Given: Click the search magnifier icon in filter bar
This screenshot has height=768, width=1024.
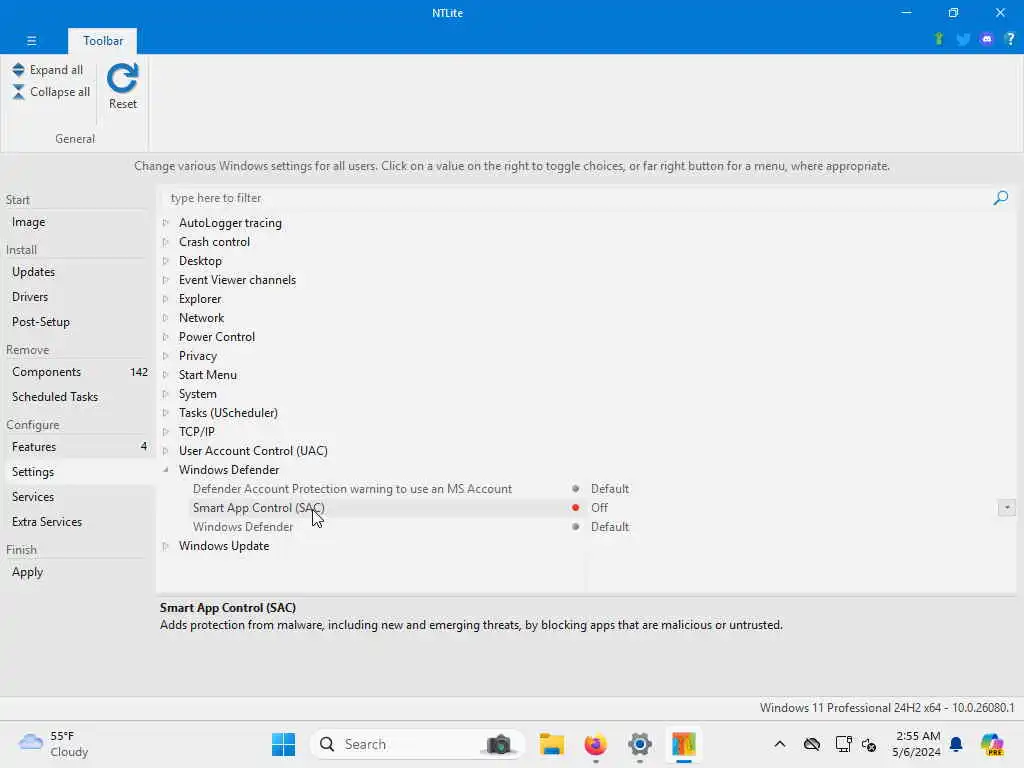Looking at the screenshot, I should pyautogui.click(x=1000, y=198).
